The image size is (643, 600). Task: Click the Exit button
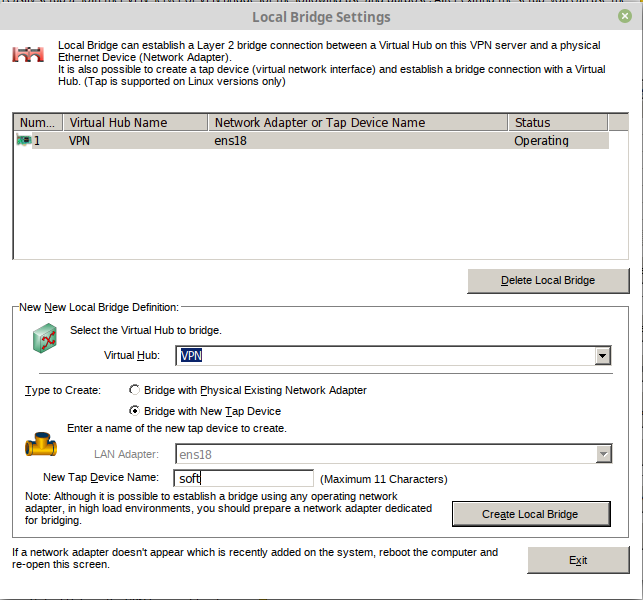coord(578,560)
